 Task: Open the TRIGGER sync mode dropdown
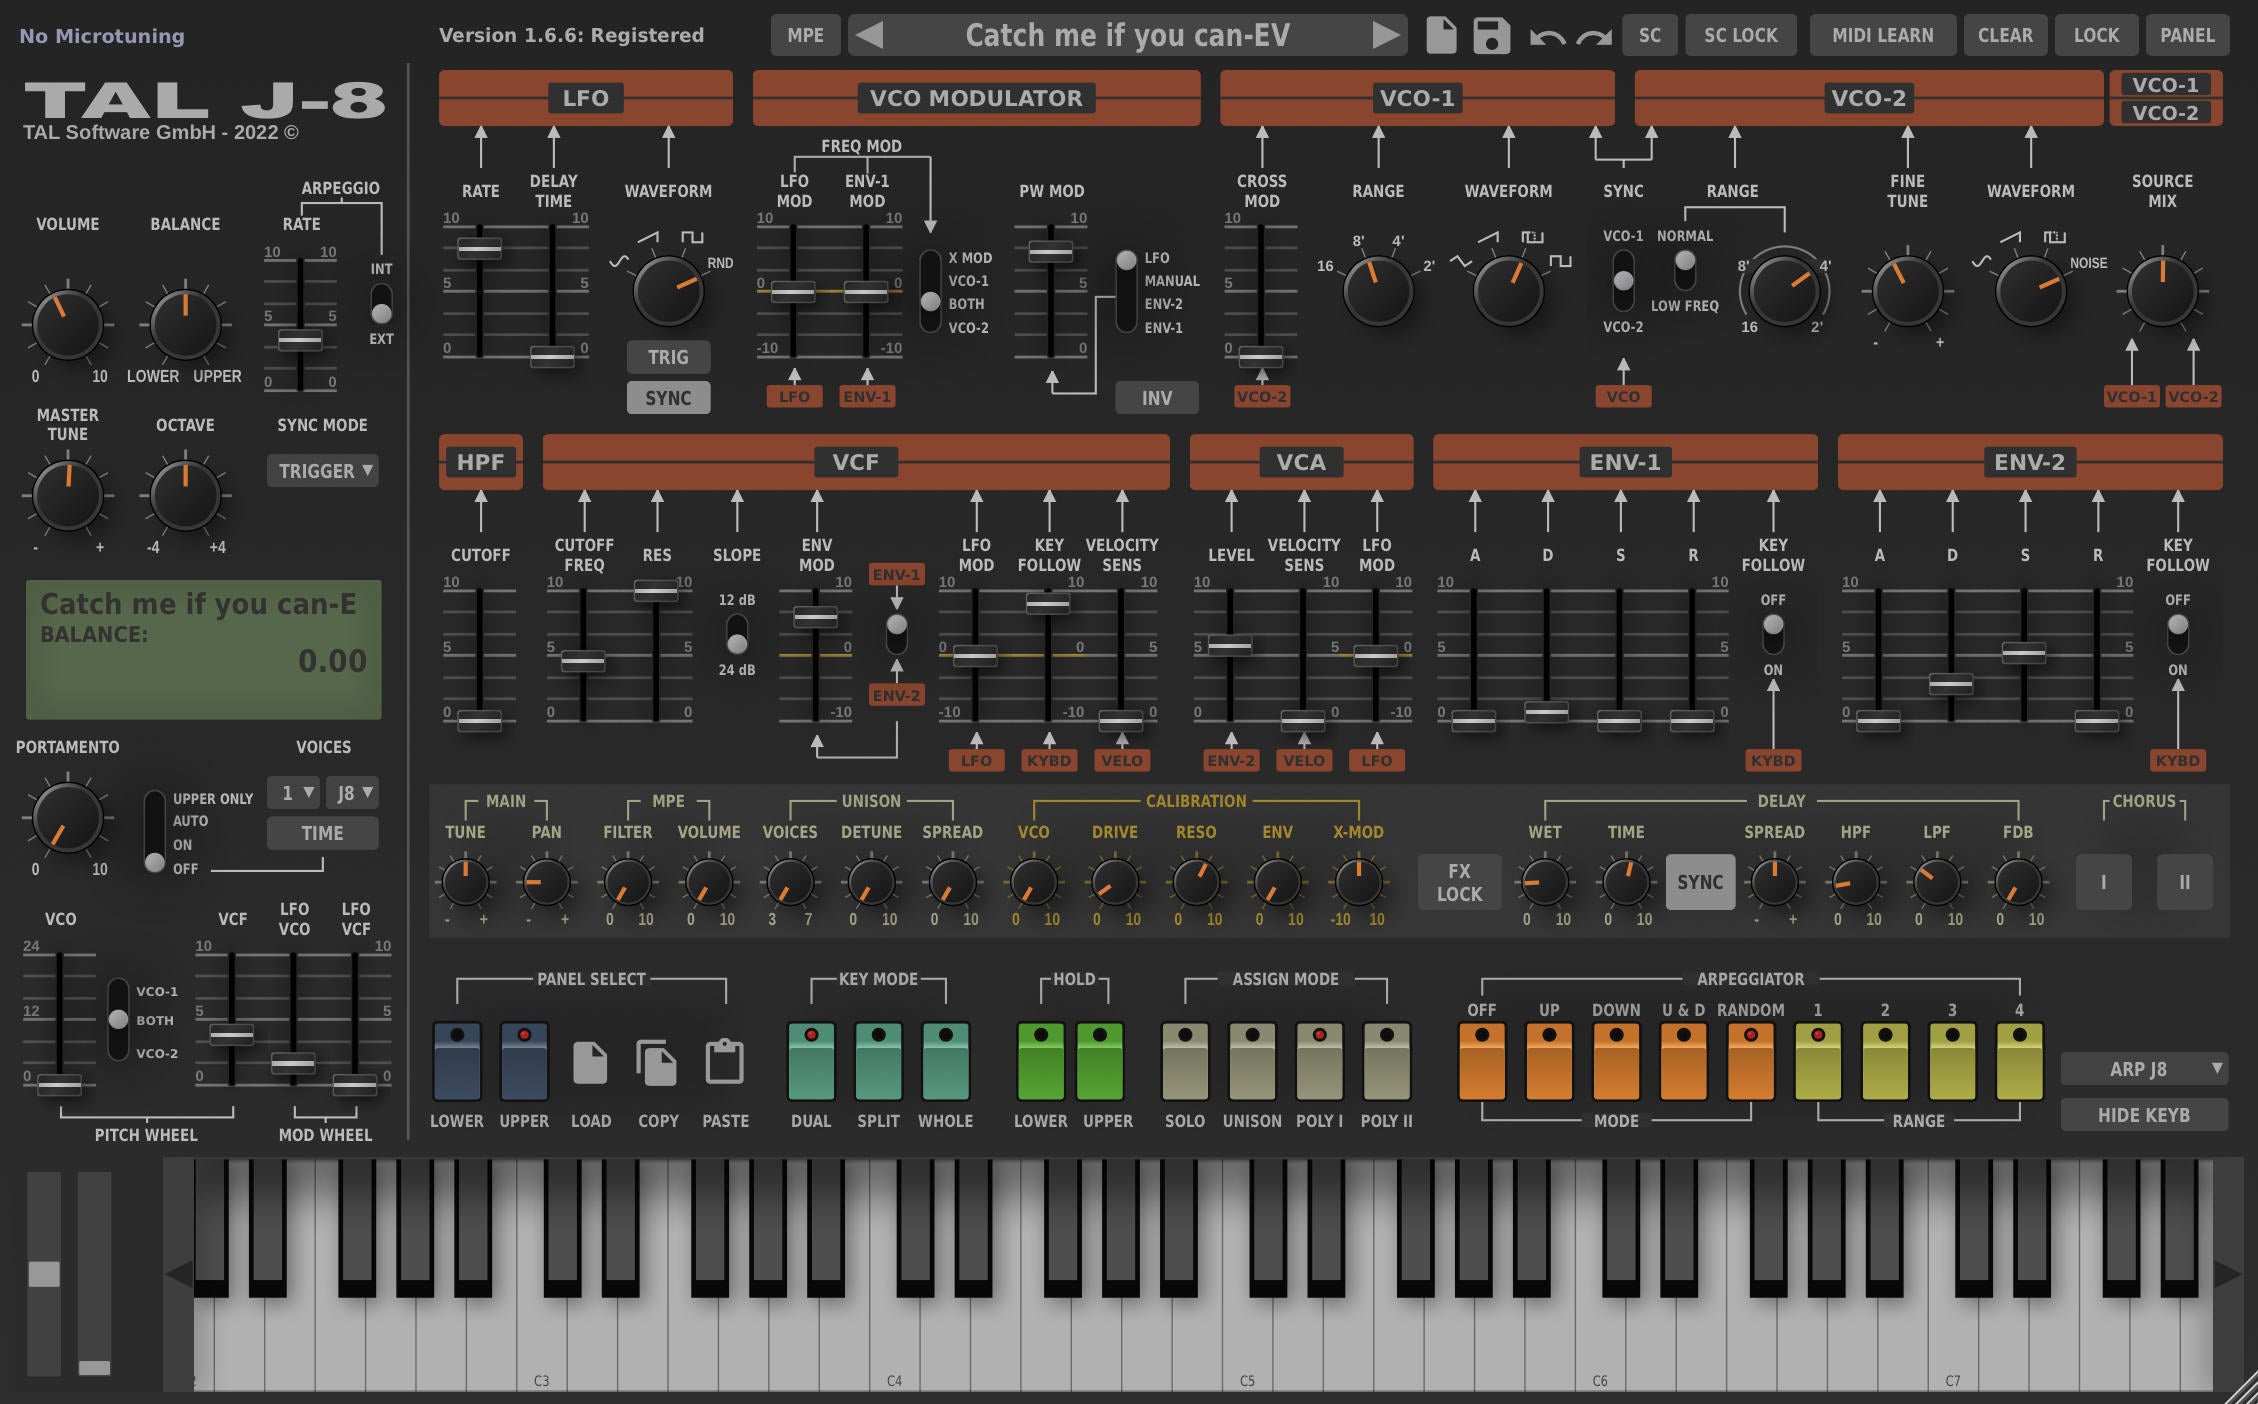point(322,471)
